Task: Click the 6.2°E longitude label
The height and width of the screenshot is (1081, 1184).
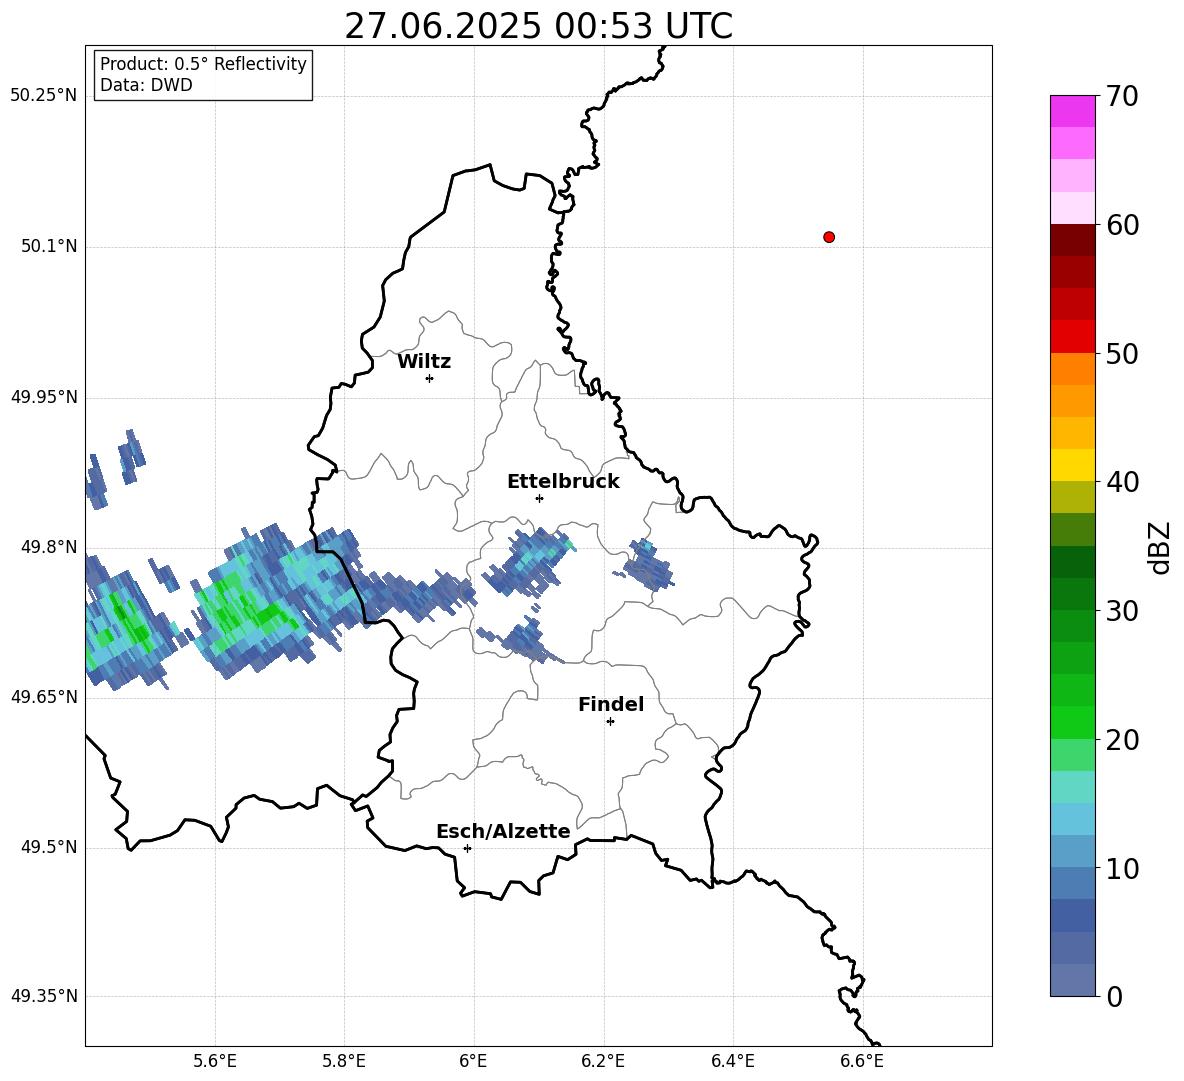Action: point(603,1061)
